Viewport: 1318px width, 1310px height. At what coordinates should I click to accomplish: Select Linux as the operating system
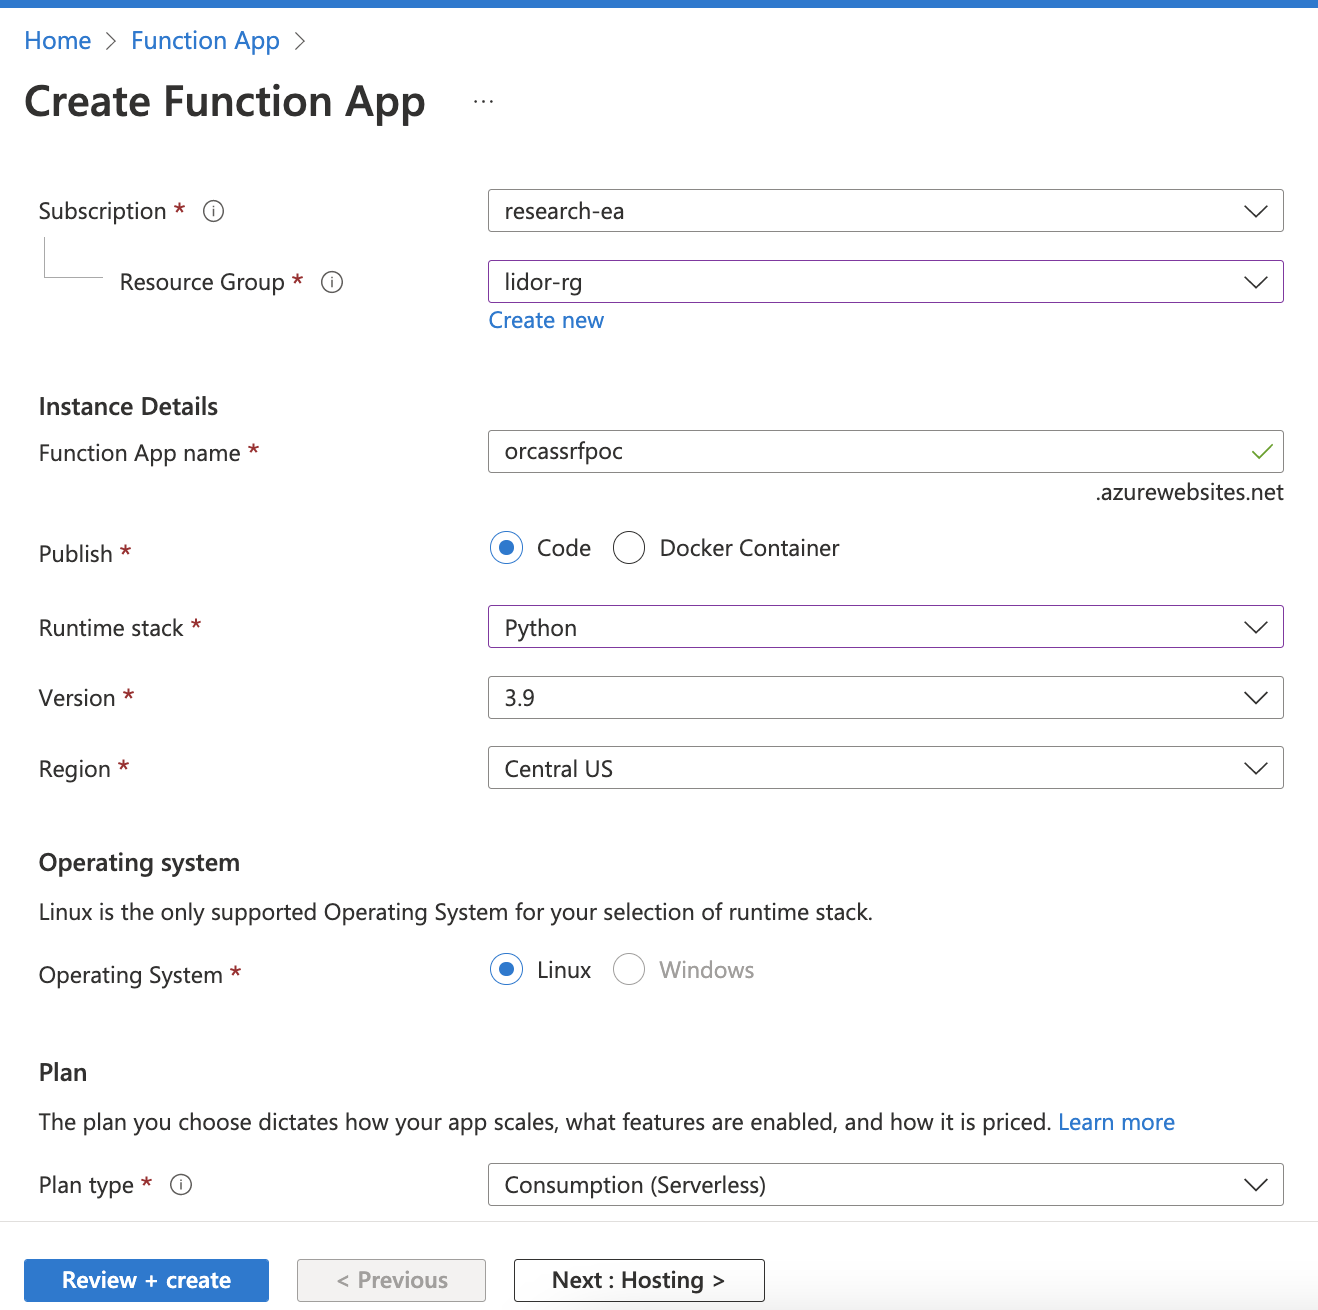(507, 970)
